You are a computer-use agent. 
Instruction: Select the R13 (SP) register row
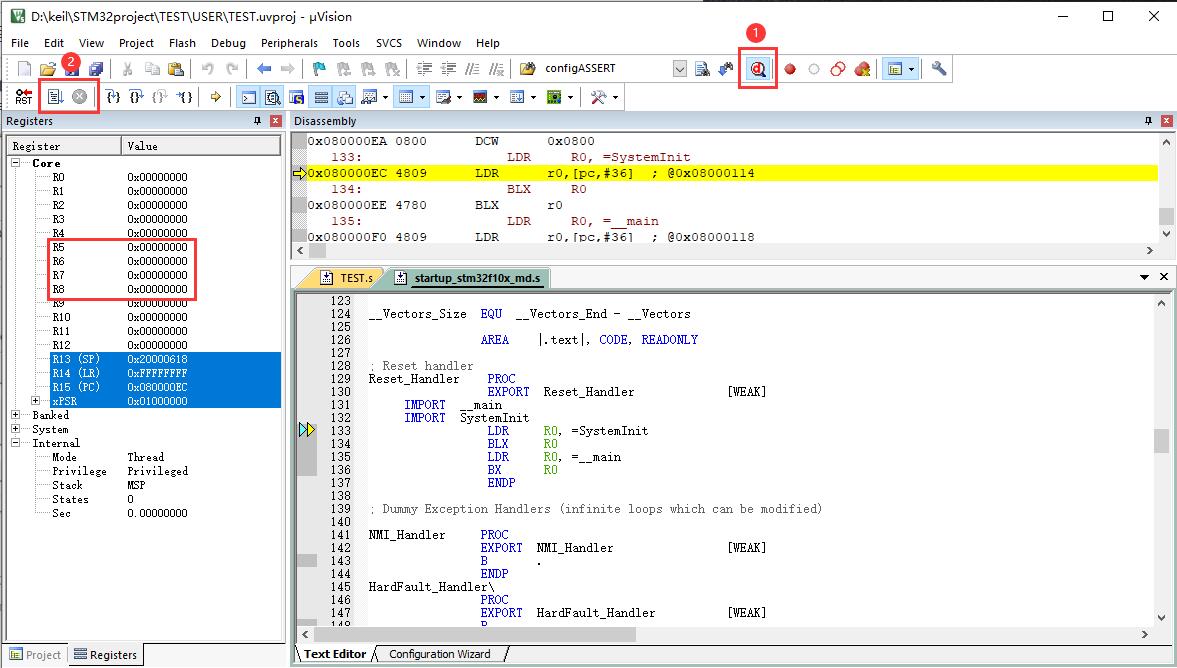[165, 359]
